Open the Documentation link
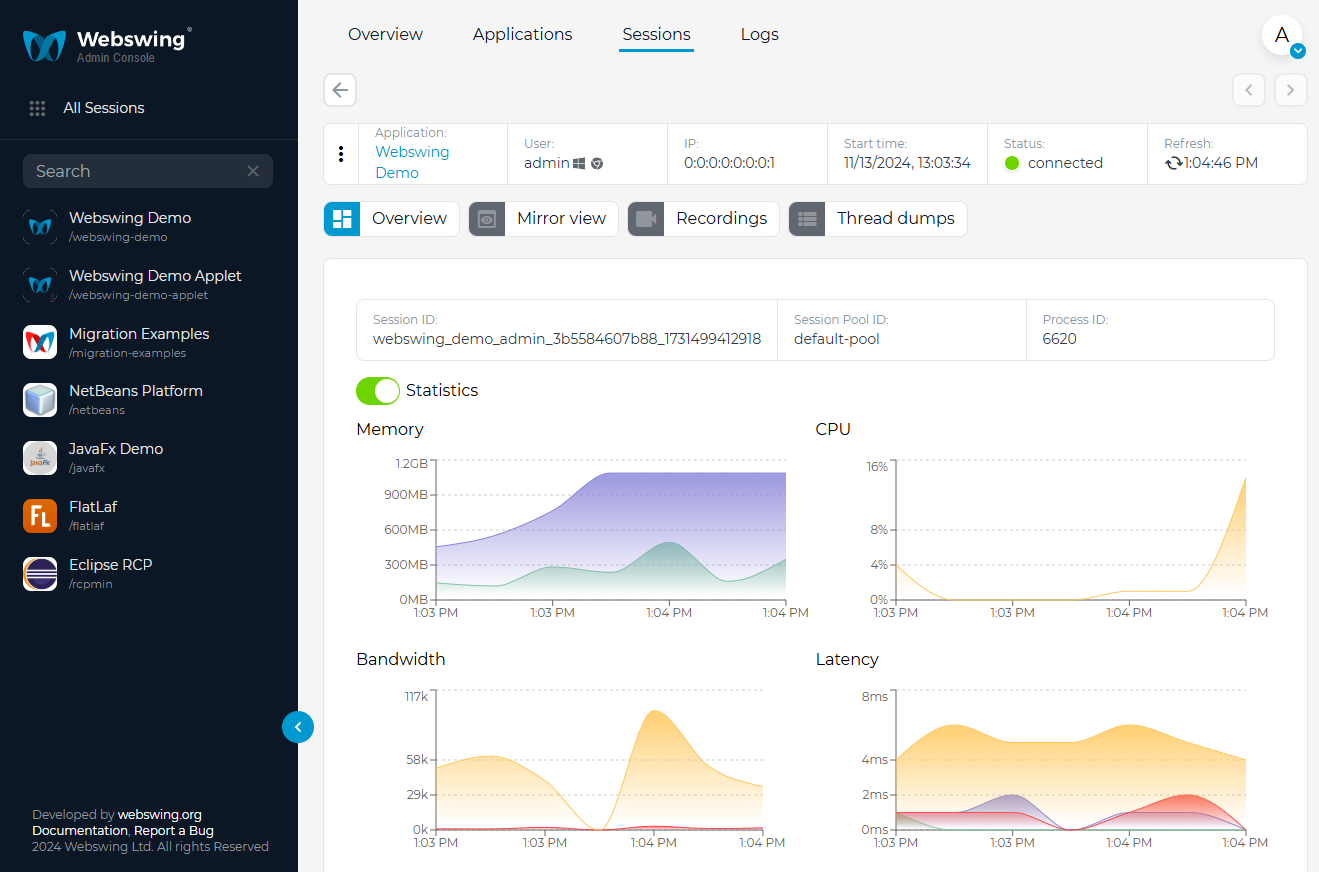Image resolution: width=1319 pixels, height=872 pixels. pyautogui.click(x=80, y=831)
